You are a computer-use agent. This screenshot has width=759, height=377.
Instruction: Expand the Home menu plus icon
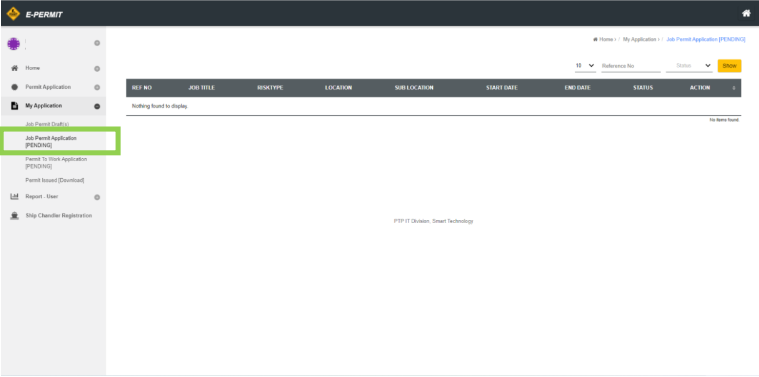[x=97, y=69]
